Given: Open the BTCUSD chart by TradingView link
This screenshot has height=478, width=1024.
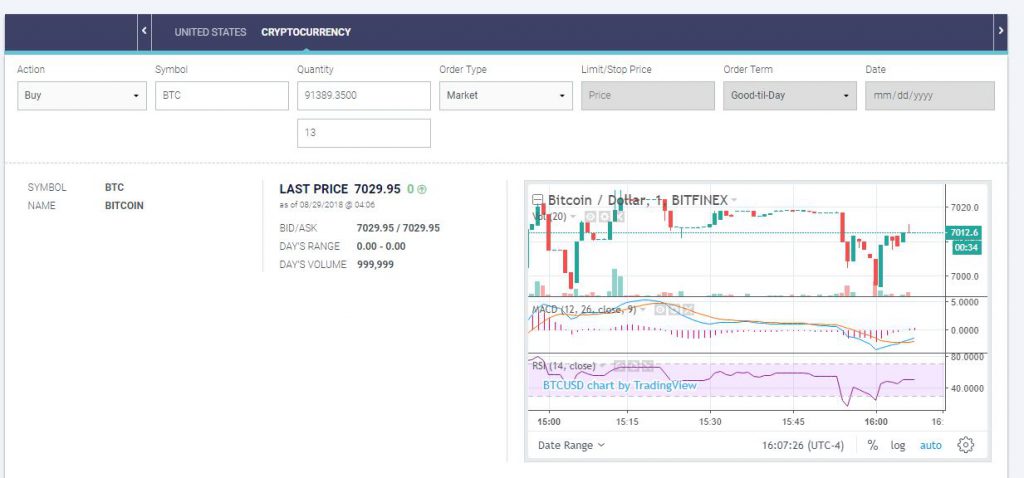Looking at the screenshot, I should pos(620,385).
